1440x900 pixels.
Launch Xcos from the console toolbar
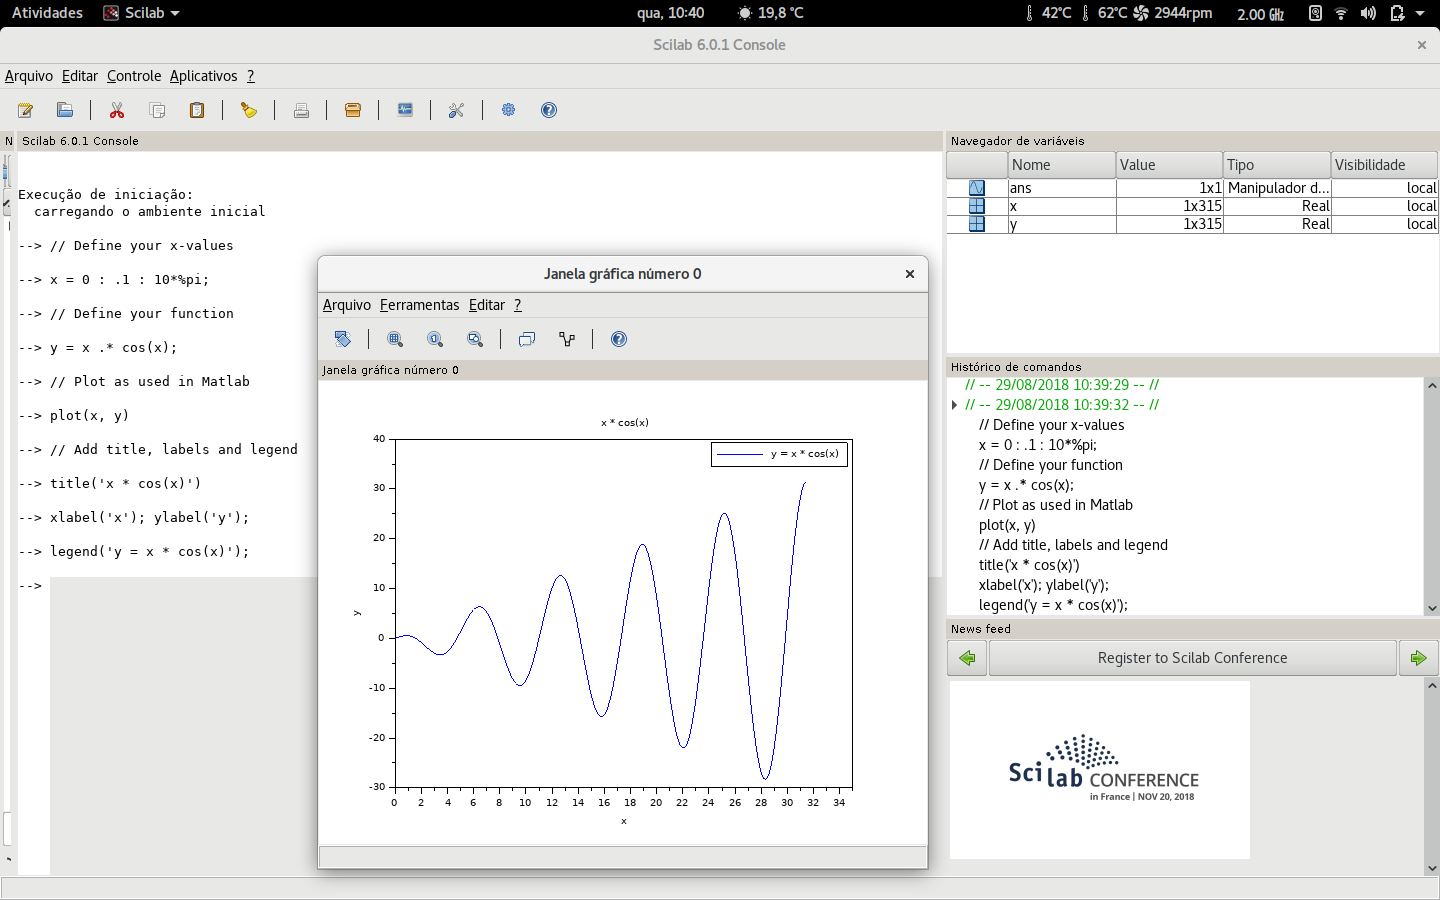click(x=405, y=110)
